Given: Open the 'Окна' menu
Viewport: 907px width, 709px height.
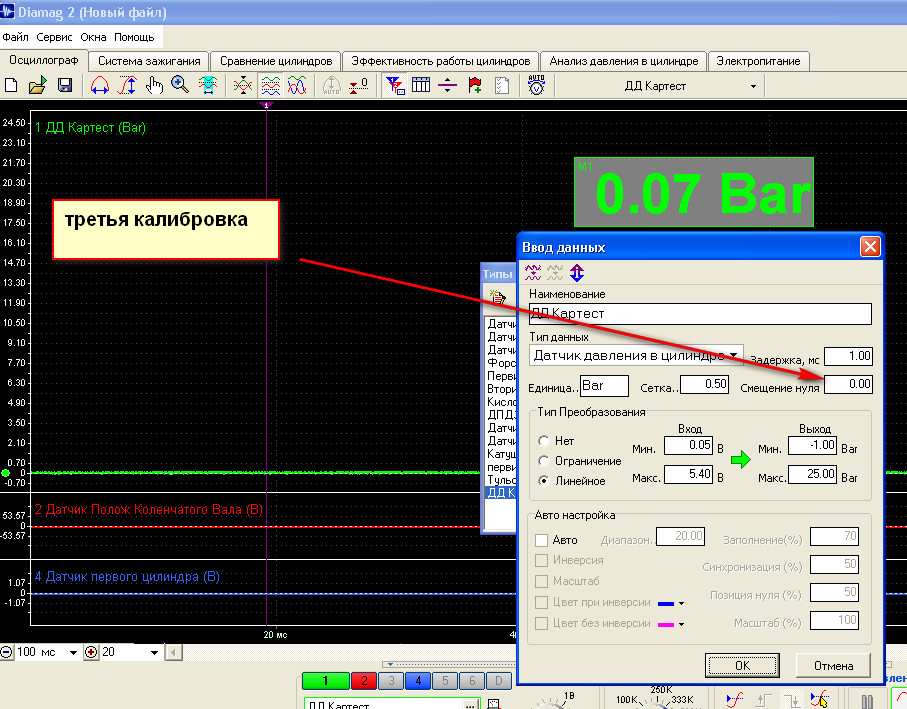Looking at the screenshot, I should tap(93, 37).
